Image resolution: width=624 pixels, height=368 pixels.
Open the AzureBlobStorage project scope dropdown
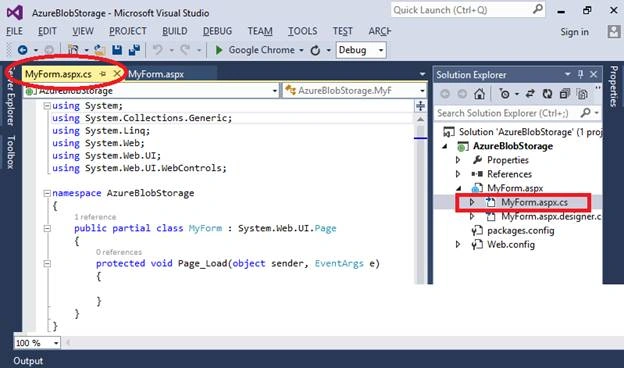[275, 91]
